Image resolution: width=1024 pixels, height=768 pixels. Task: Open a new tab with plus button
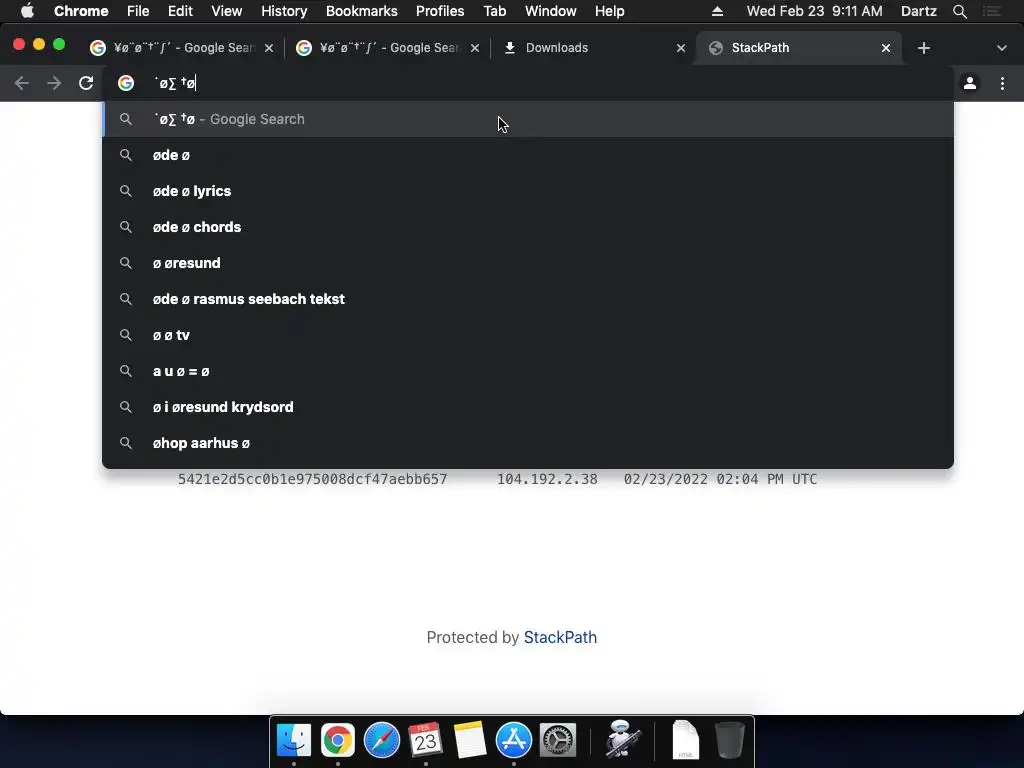pos(923,48)
